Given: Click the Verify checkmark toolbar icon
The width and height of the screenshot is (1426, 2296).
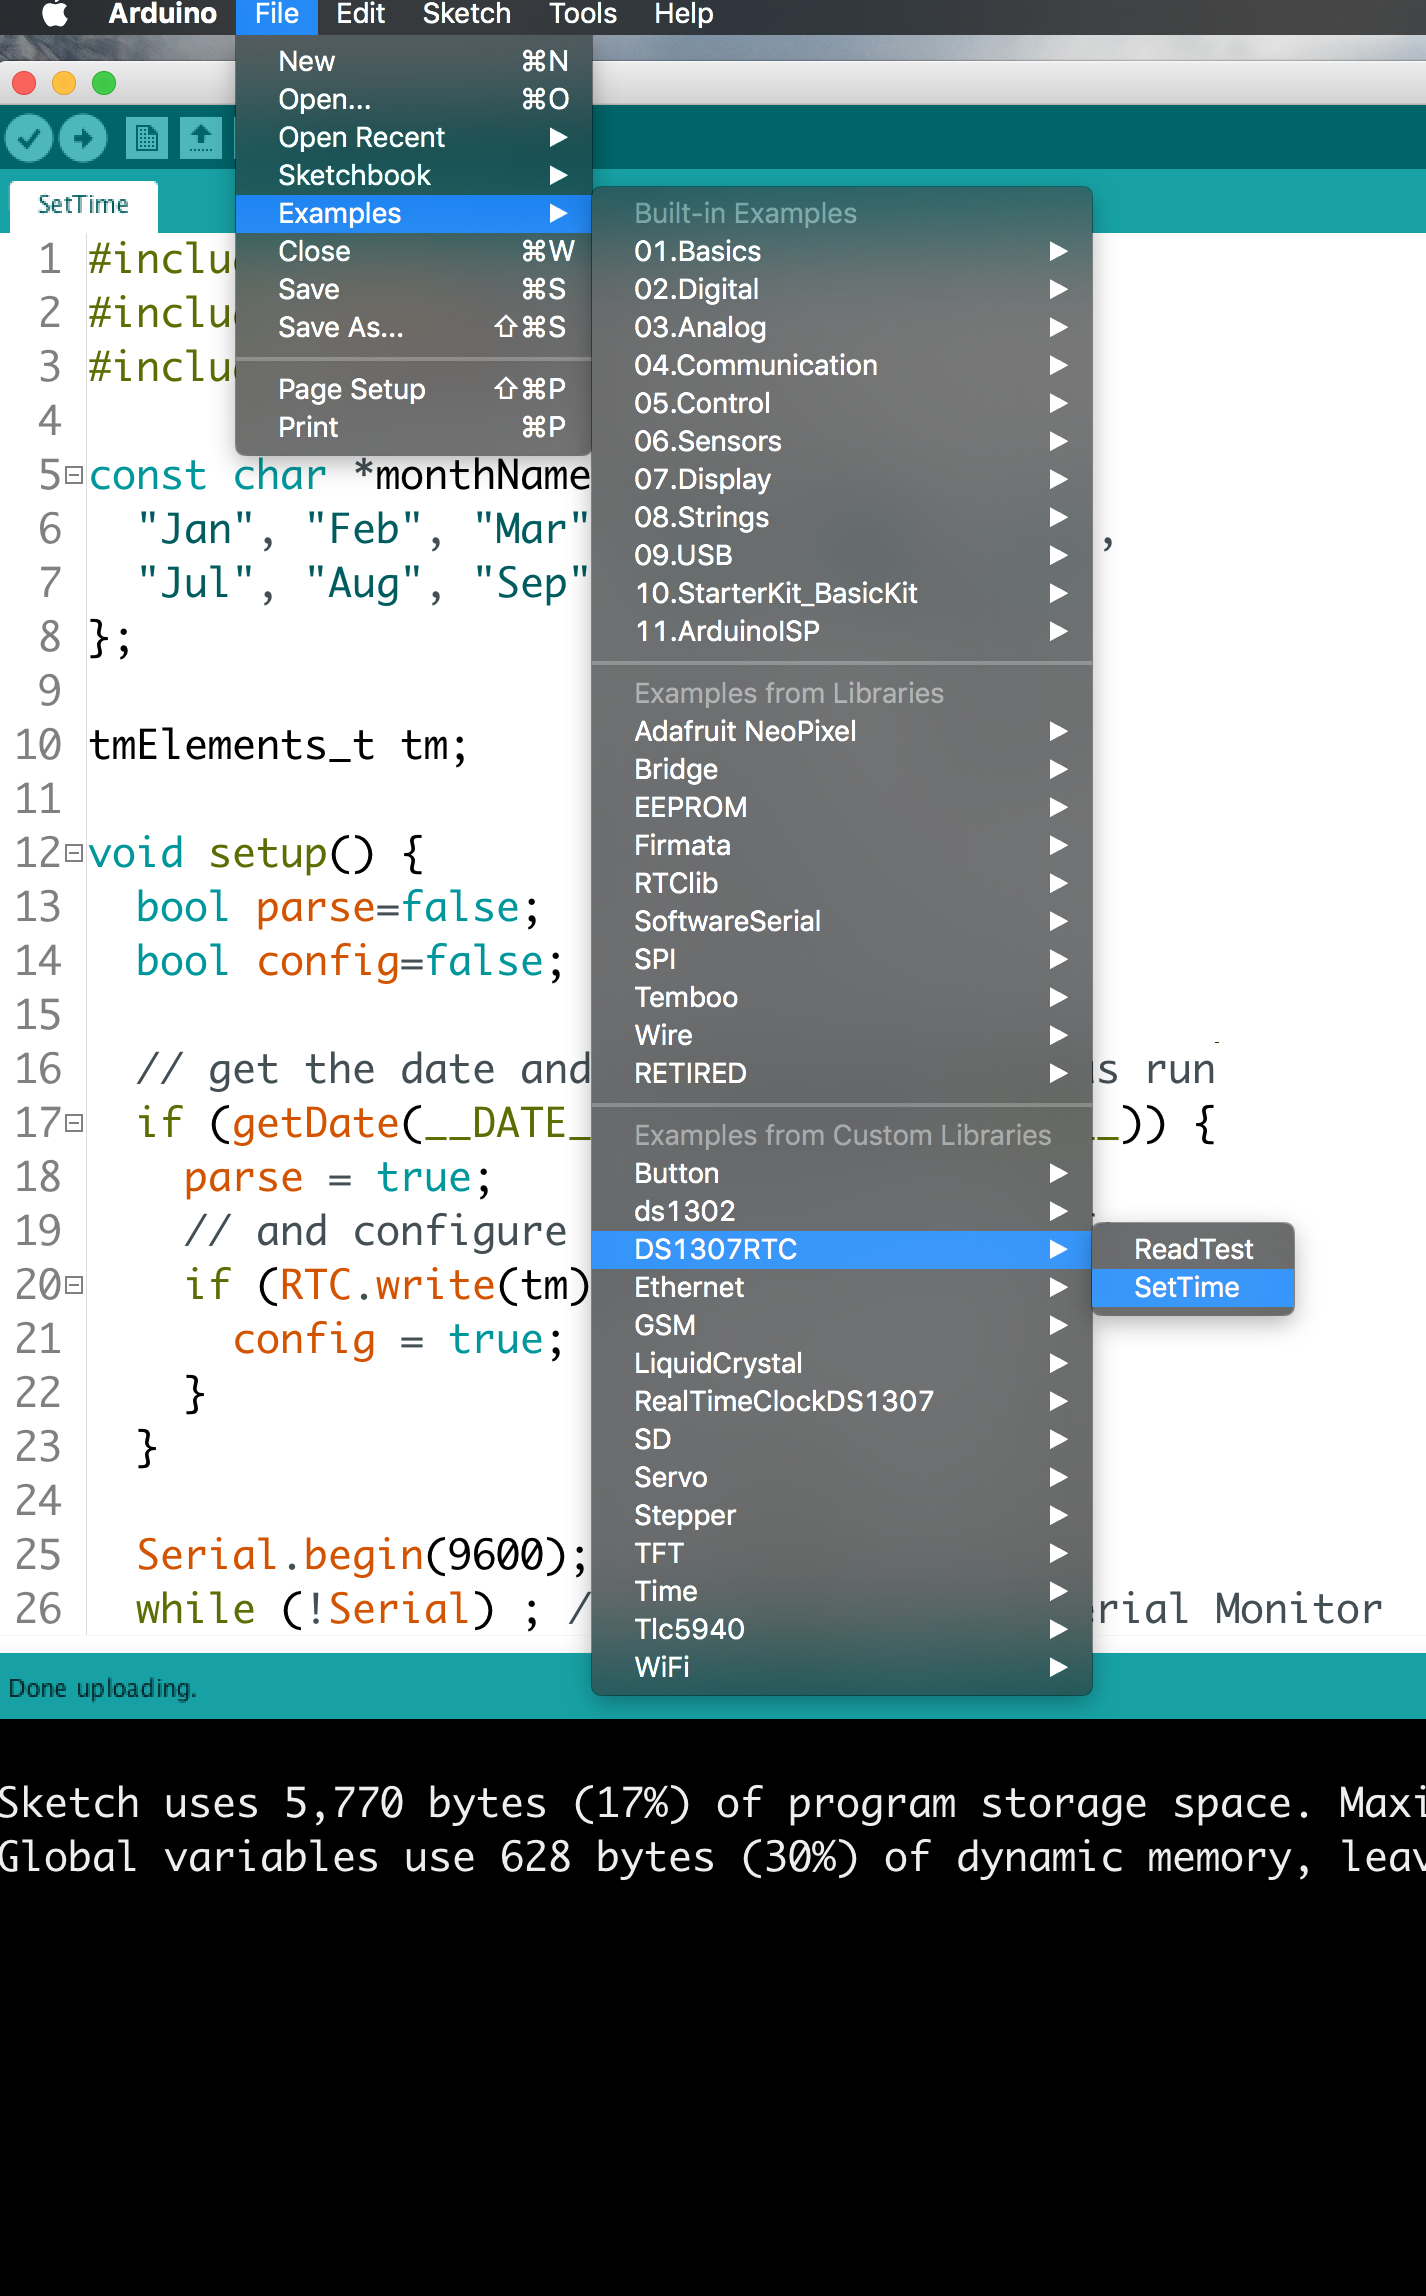Looking at the screenshot, I should coord(29,138).
